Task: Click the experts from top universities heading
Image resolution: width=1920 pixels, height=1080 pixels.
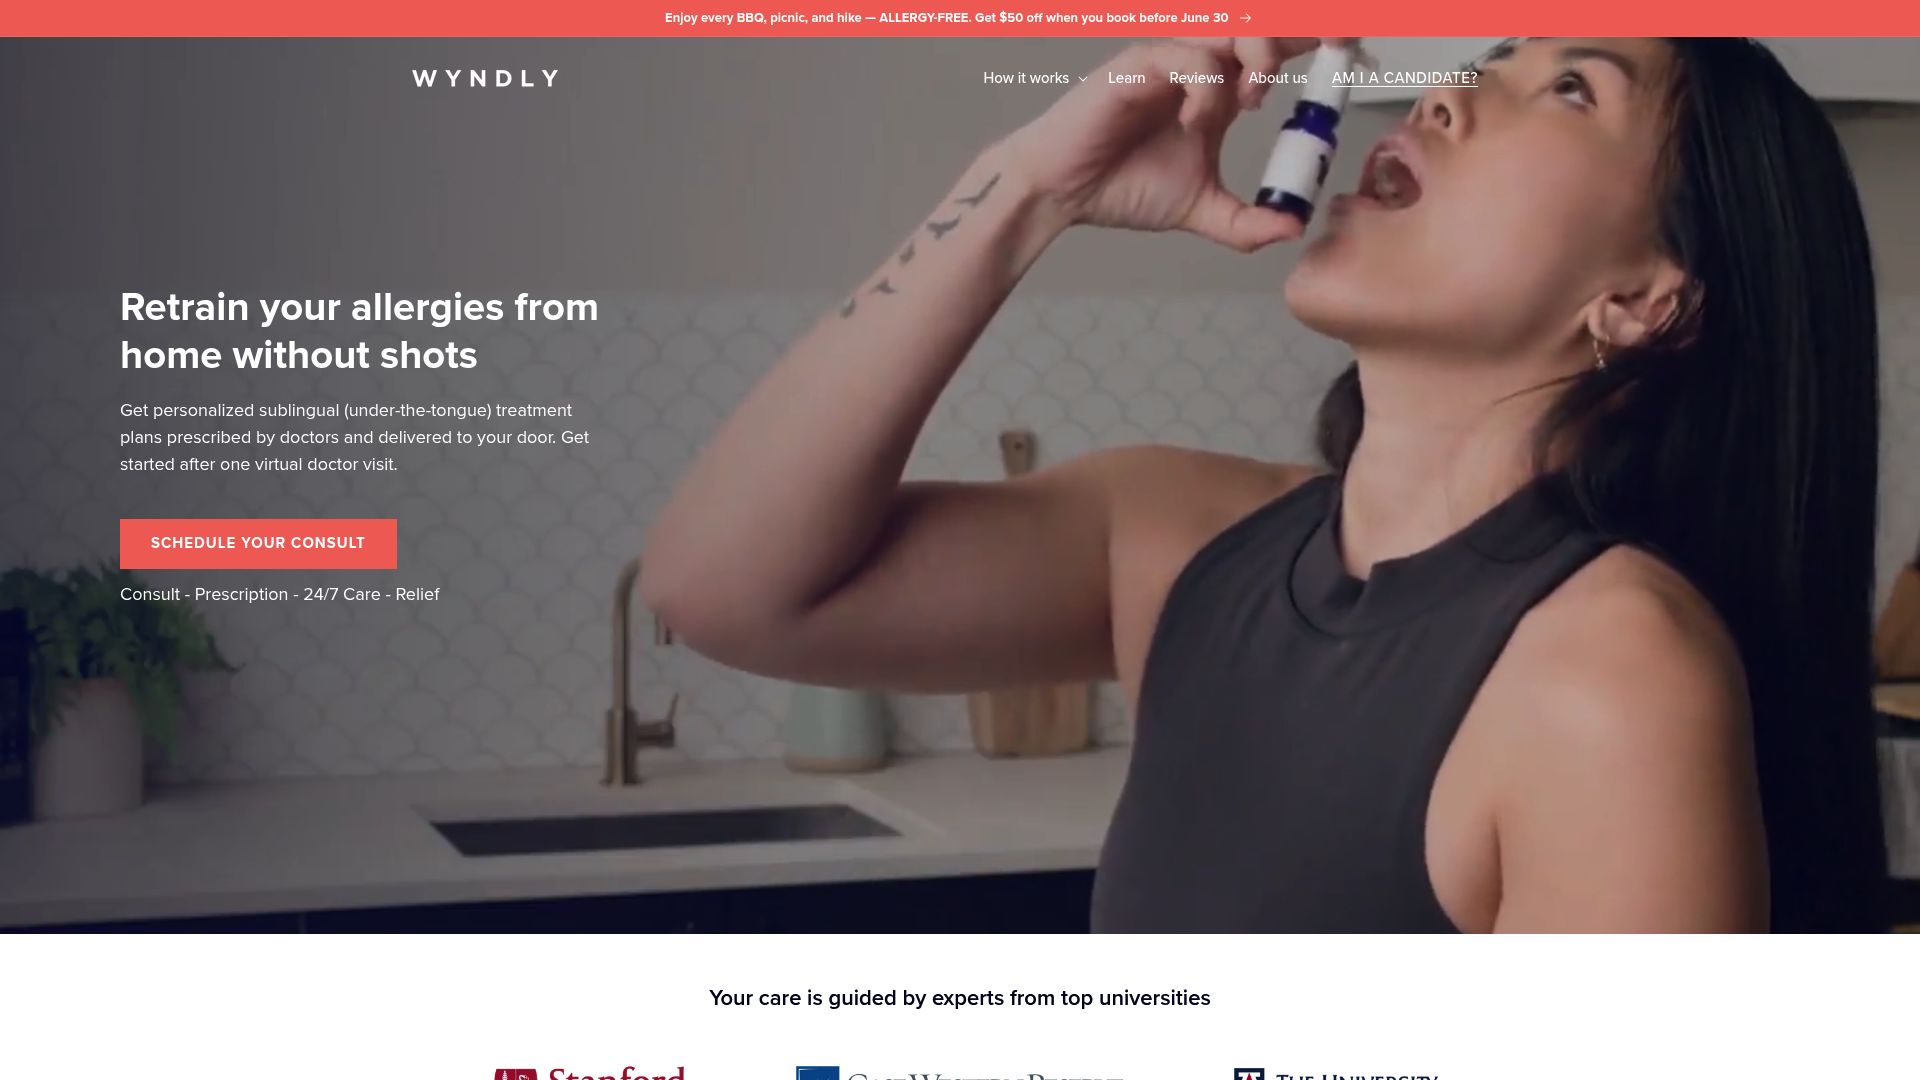Action: coord(960,998)
